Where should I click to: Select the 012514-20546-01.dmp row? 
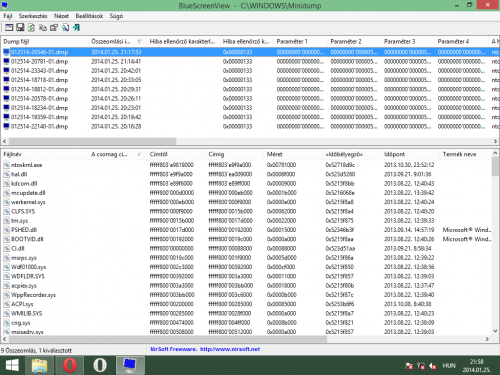[250, 52]
